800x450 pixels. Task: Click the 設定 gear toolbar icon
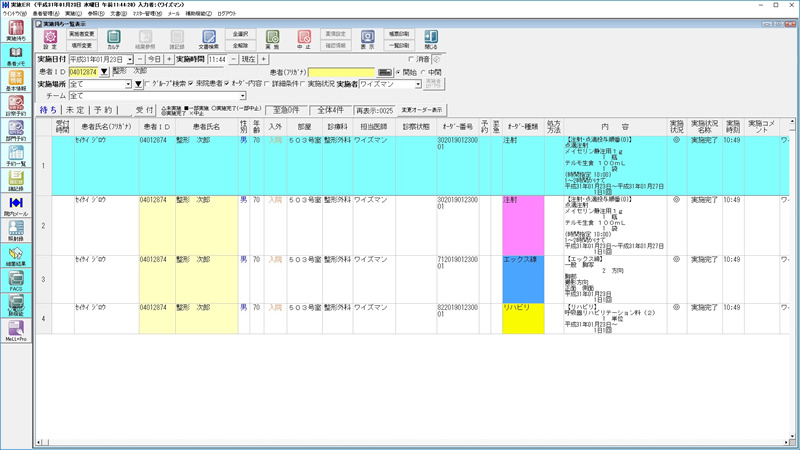[x=50, y=39]
